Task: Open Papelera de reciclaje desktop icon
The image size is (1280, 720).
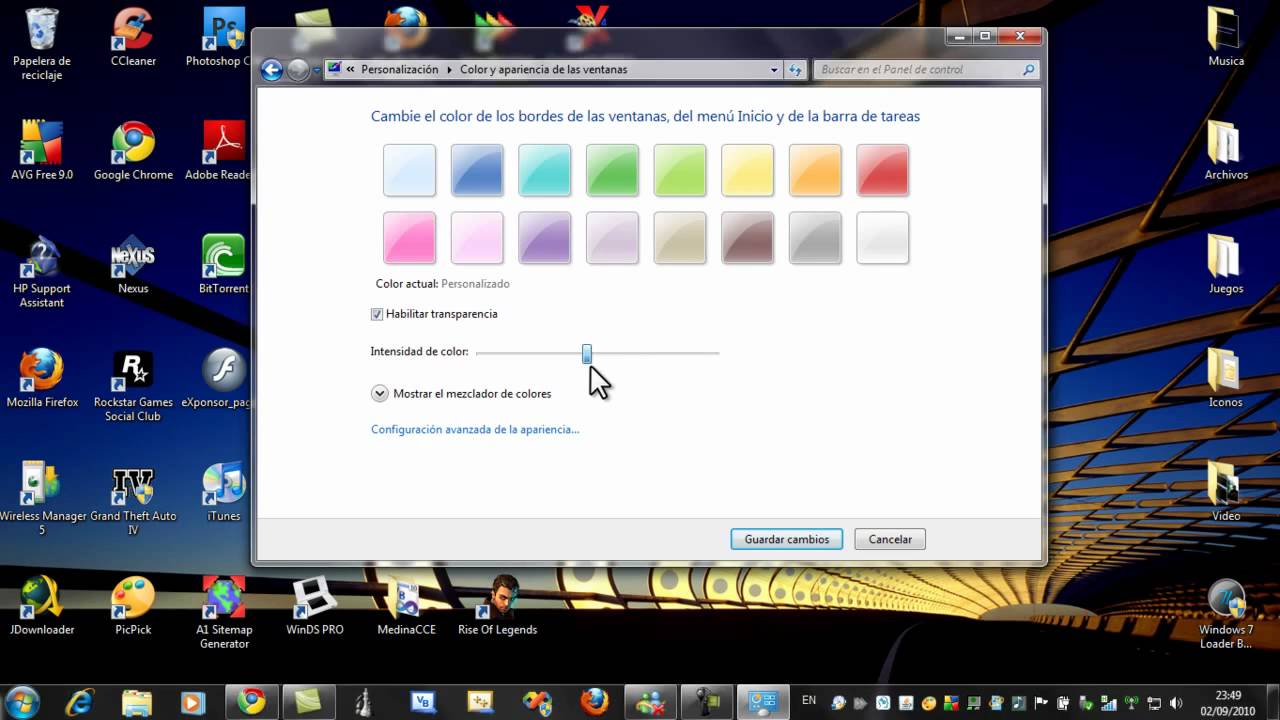Action: [42, 45]
